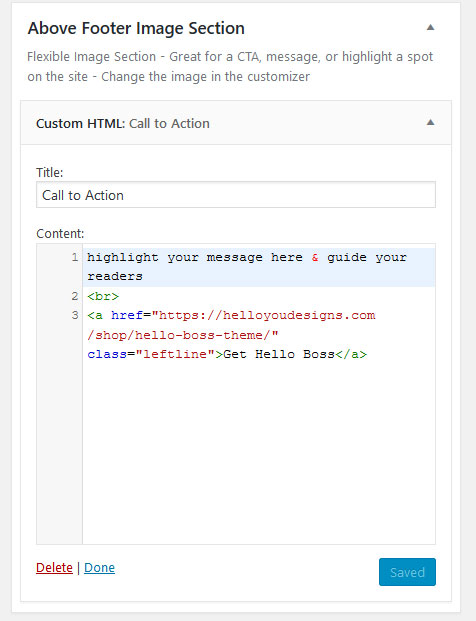Place cursor in "Get Hello Boss" text
Image resolution: width=476 pixels, height=621 pixels.
click(x=279, y=354)
